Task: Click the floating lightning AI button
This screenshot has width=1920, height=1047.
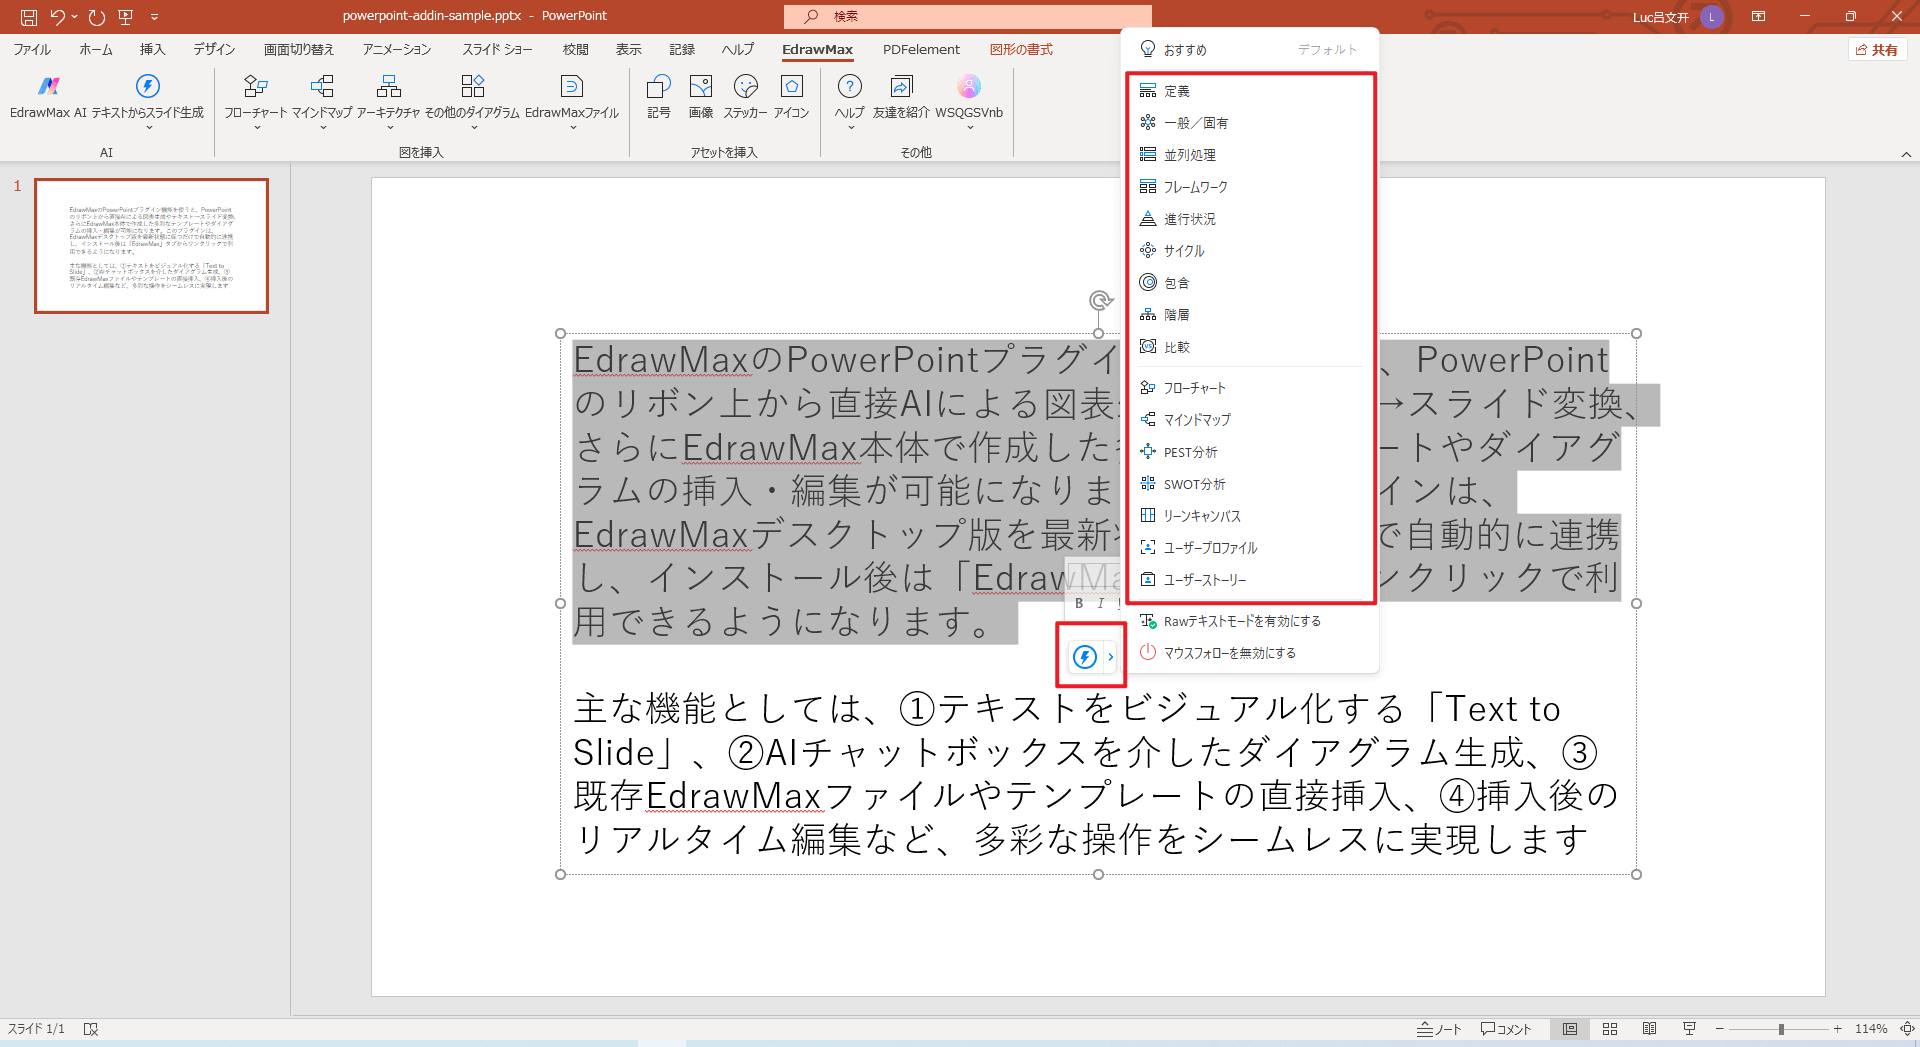Action: click(1085, 657)
